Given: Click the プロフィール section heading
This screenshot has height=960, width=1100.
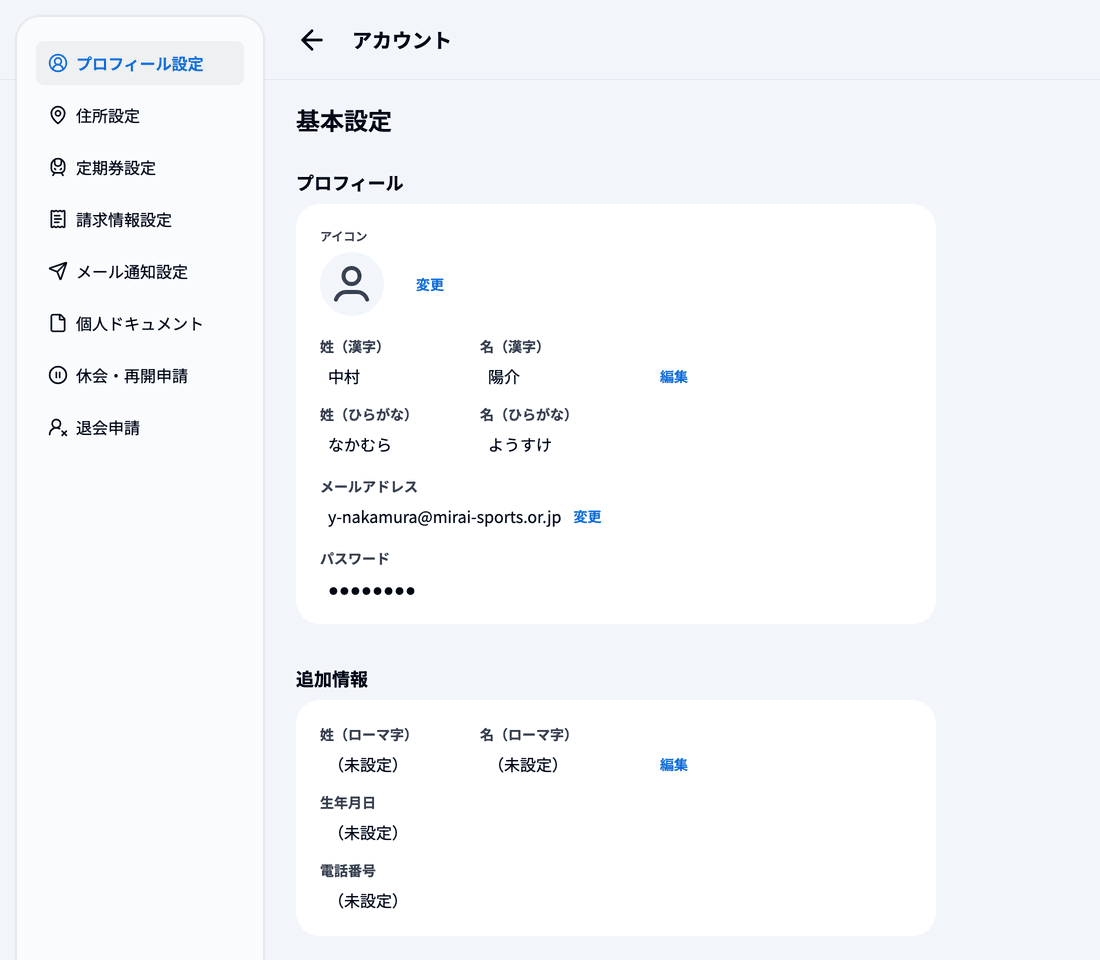Looking at the screenshot, I should [349, 183].
